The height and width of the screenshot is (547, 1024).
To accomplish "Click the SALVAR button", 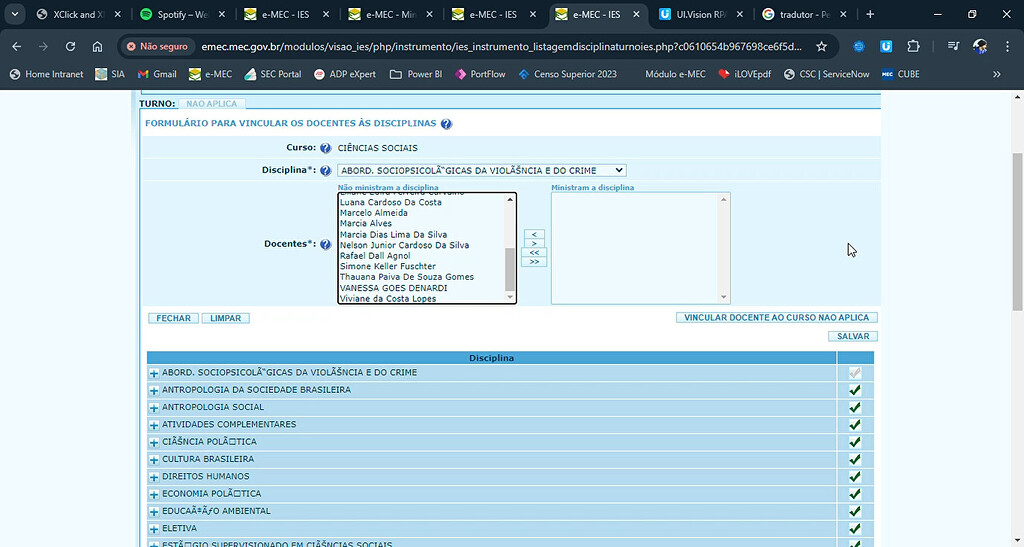I will click(x=853, y=337).
